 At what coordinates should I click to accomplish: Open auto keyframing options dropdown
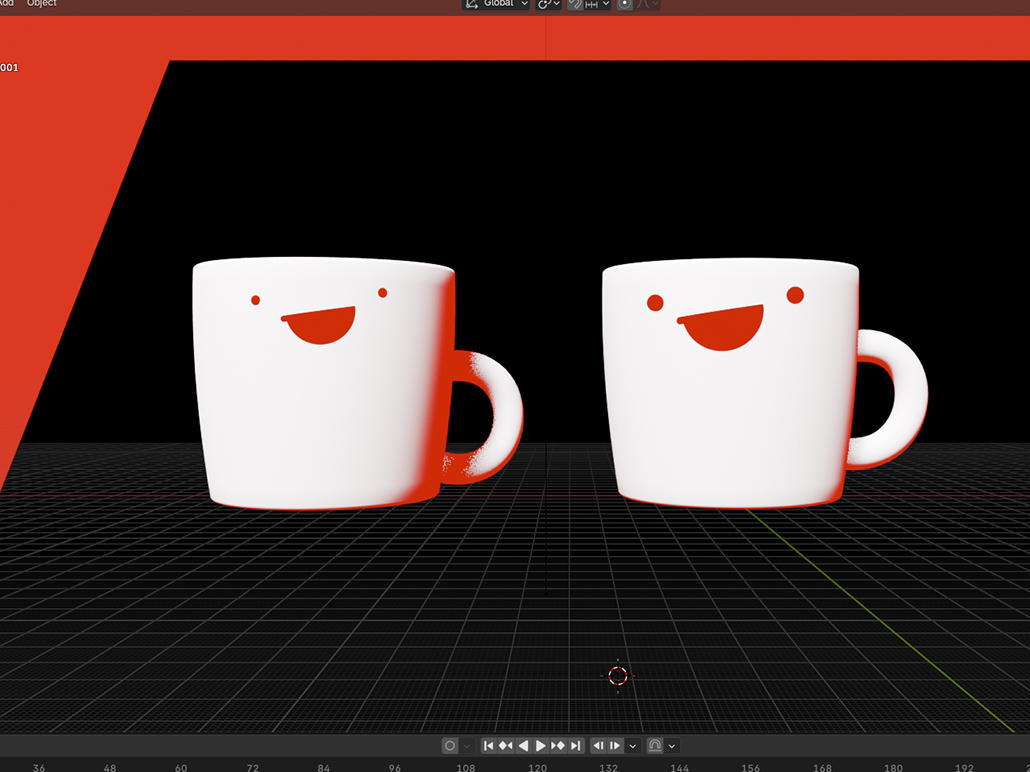(x=466, y=746)
